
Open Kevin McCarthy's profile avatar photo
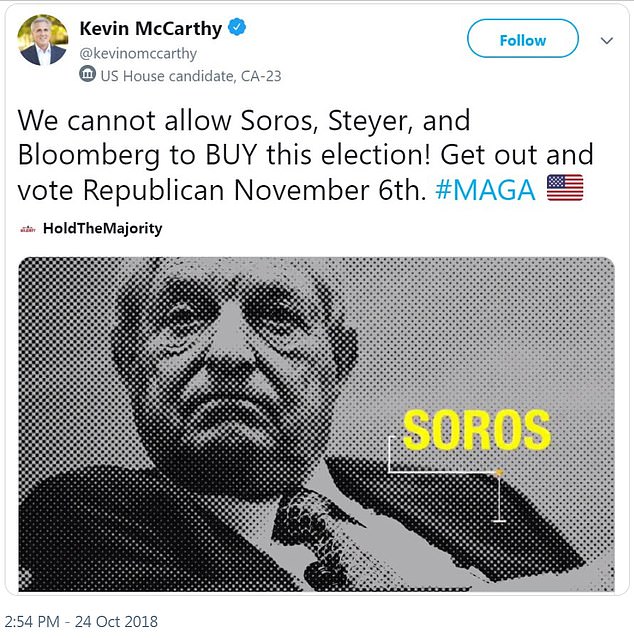click(43, 41)
